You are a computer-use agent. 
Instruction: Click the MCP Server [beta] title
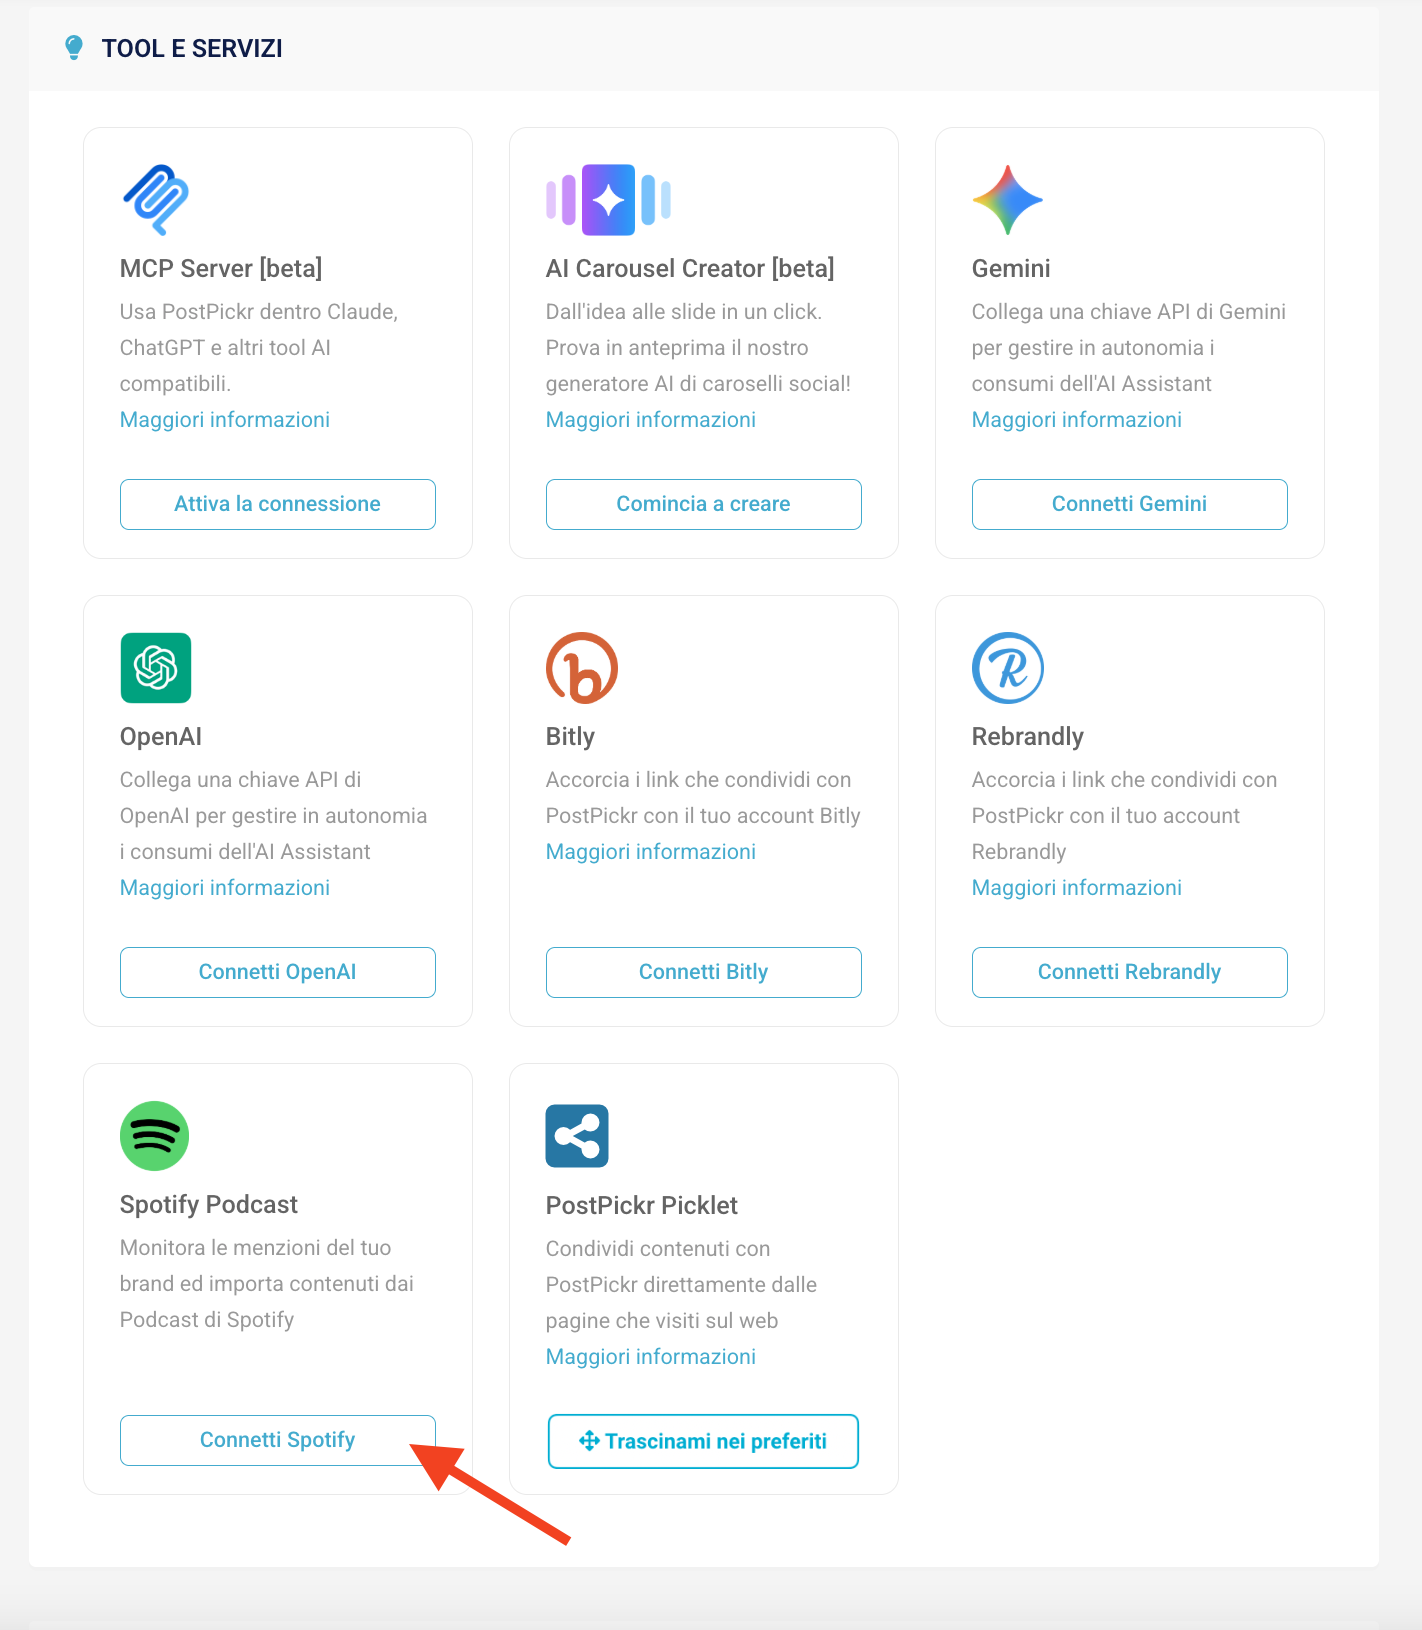point(221,268)
